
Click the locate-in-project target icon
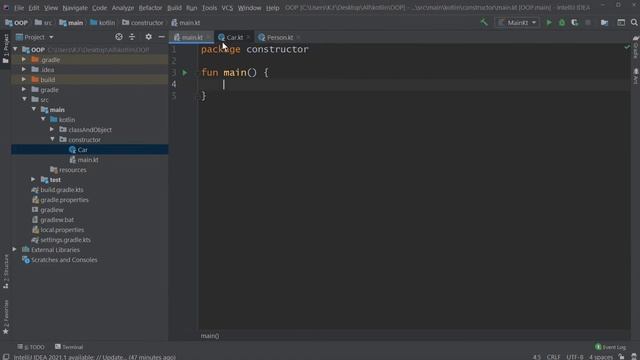click(119, 37)
